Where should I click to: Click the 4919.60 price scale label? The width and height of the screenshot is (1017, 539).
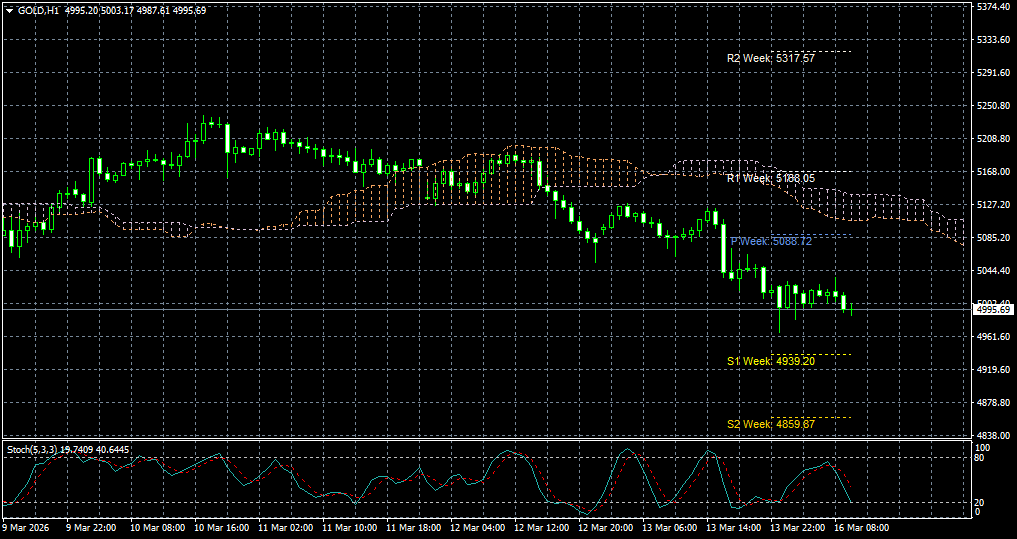(x=993, y=370)
